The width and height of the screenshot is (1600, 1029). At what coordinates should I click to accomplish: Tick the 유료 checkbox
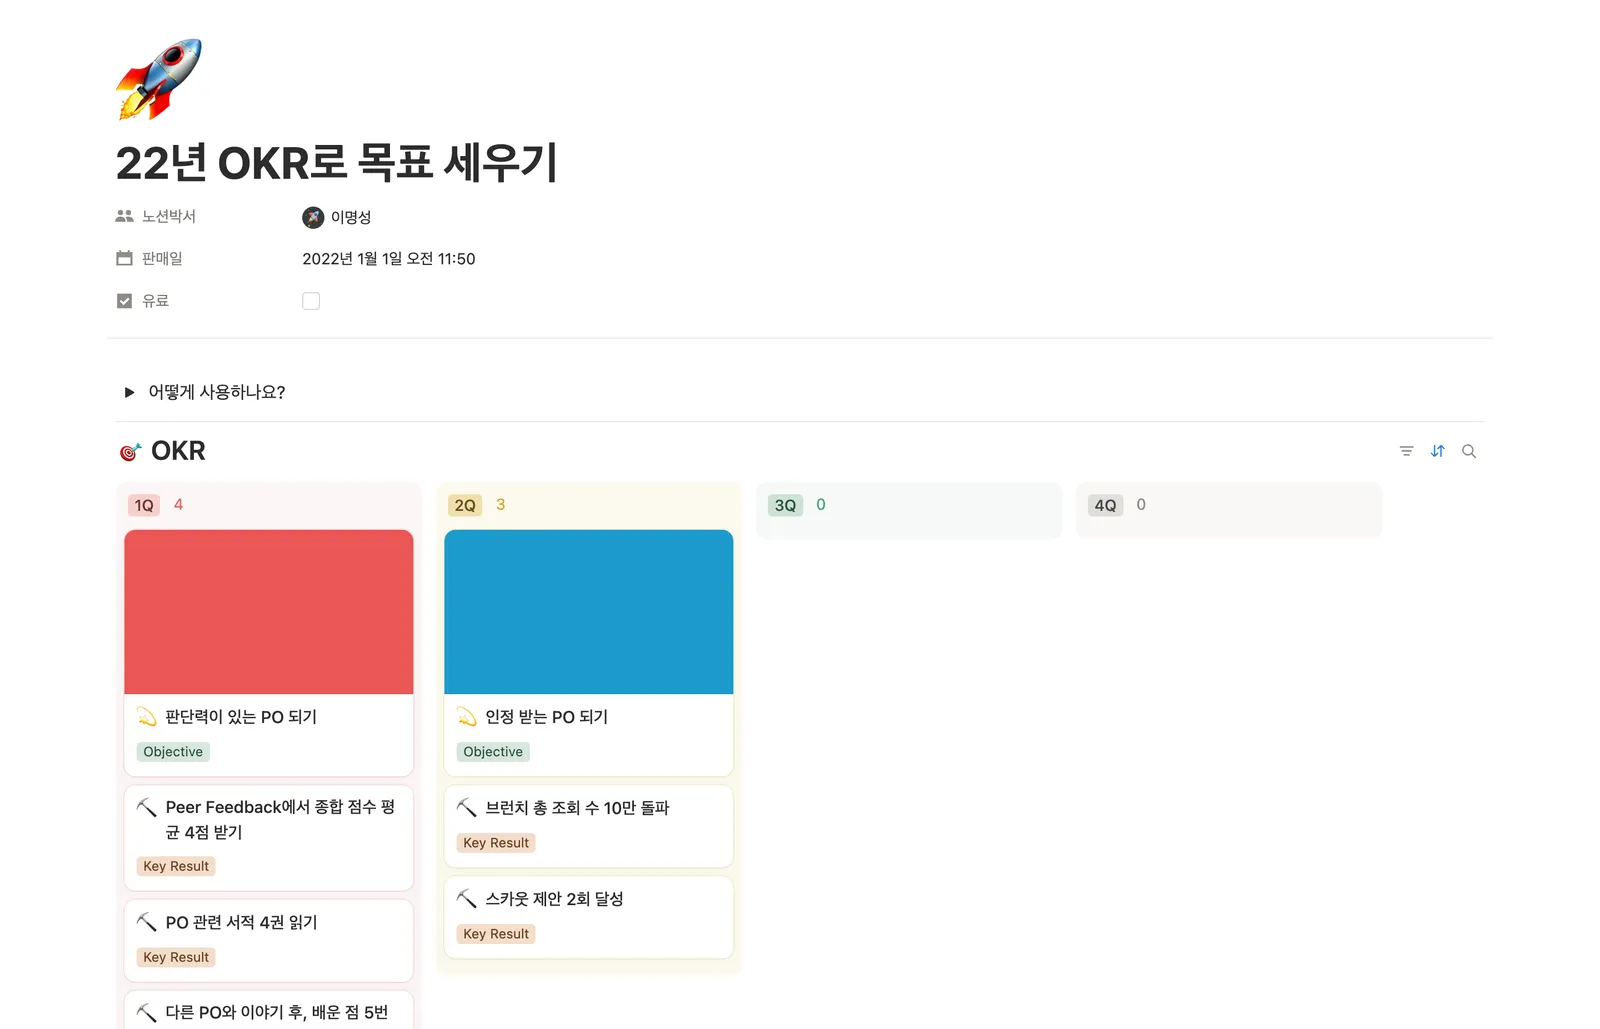coord(311,301)
